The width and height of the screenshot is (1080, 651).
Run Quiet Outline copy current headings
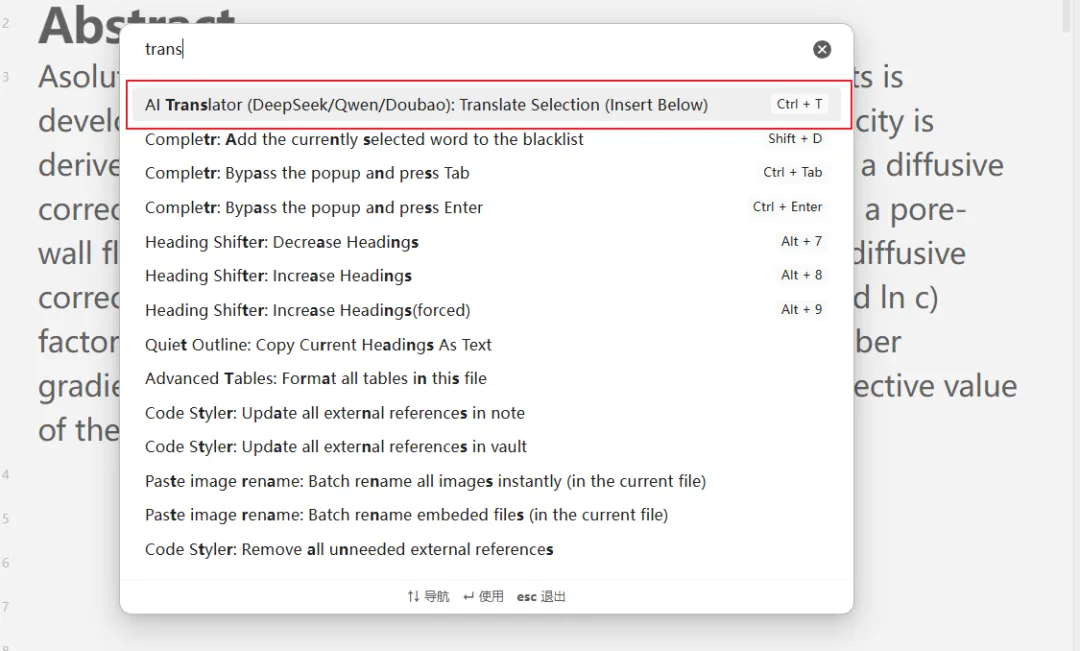coord(318,345)
